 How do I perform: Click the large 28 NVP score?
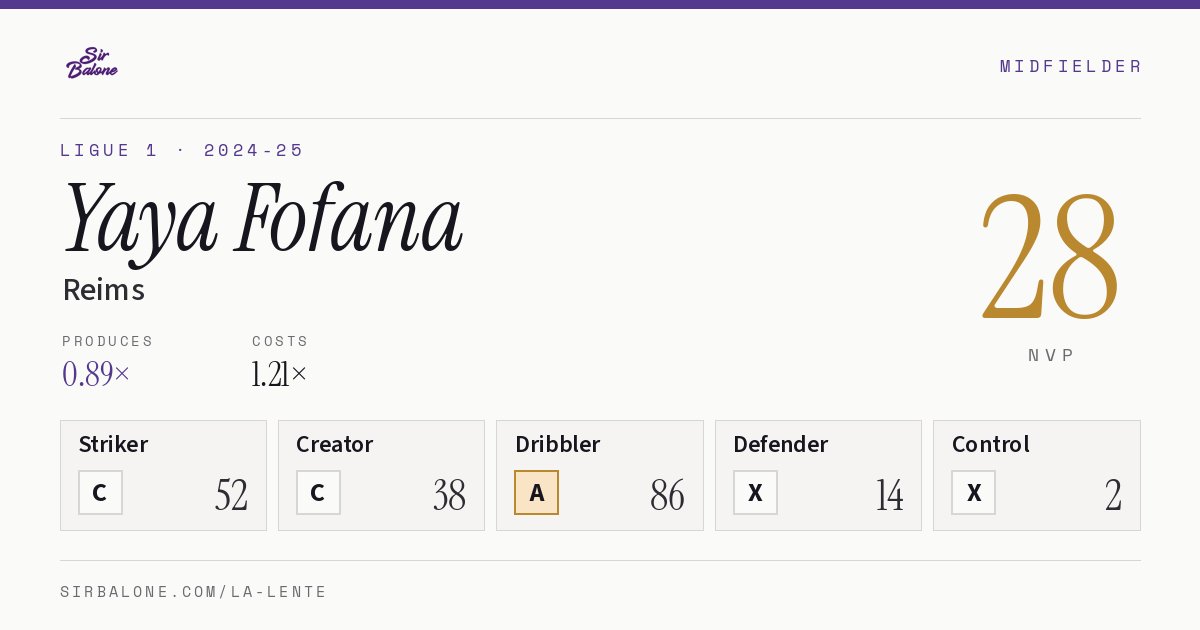pyautogui.click(x=1049, y=255)
